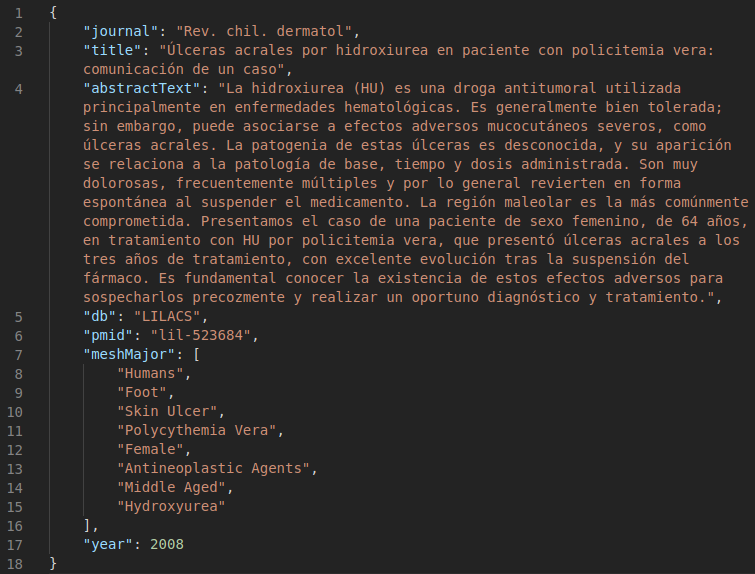
Task: Click the "Humans" array entry
Action: click(x=154, y=374)
